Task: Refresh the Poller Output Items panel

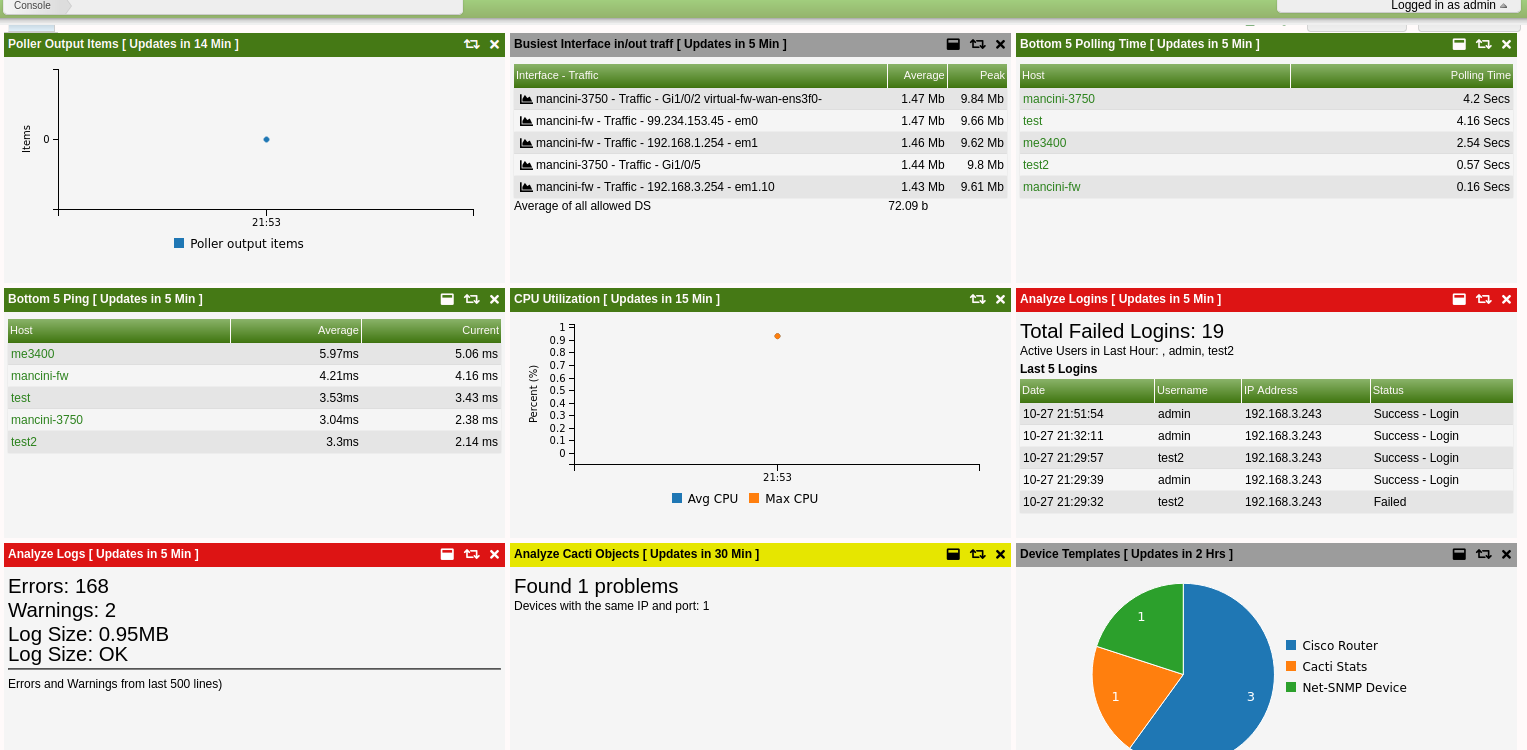Action: click(x=471, y=44)
